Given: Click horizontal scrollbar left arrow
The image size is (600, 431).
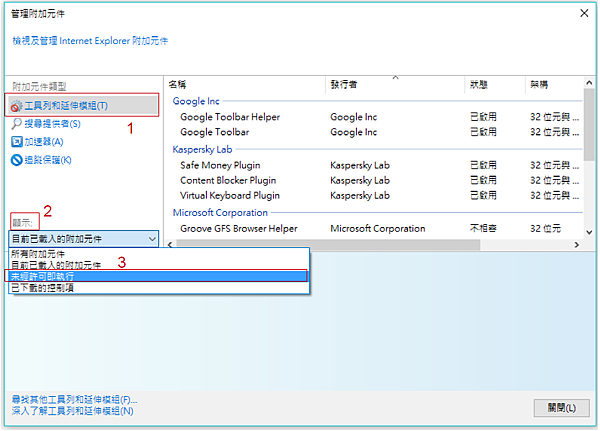Looking at the screenshot, I should 170,245.
